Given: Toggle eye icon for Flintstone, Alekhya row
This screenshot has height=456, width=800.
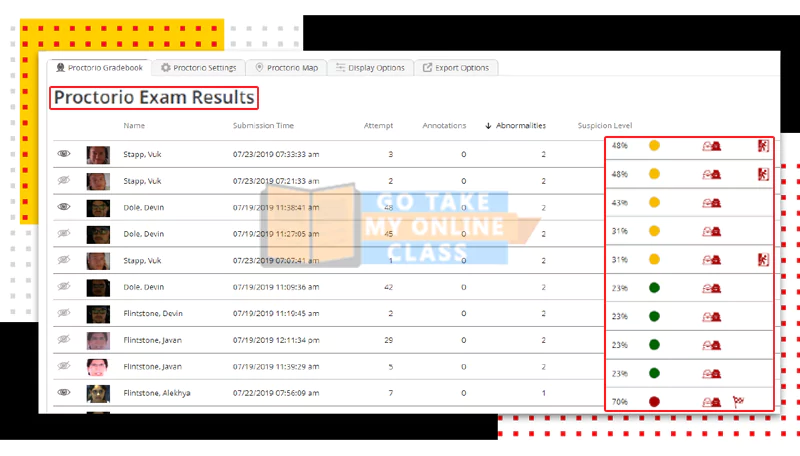Looking at the screenshot, I should point(64,392).
